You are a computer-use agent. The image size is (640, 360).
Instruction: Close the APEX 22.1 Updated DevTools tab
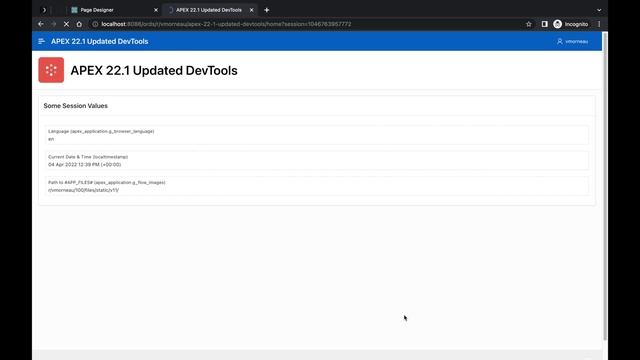(251, 10)
